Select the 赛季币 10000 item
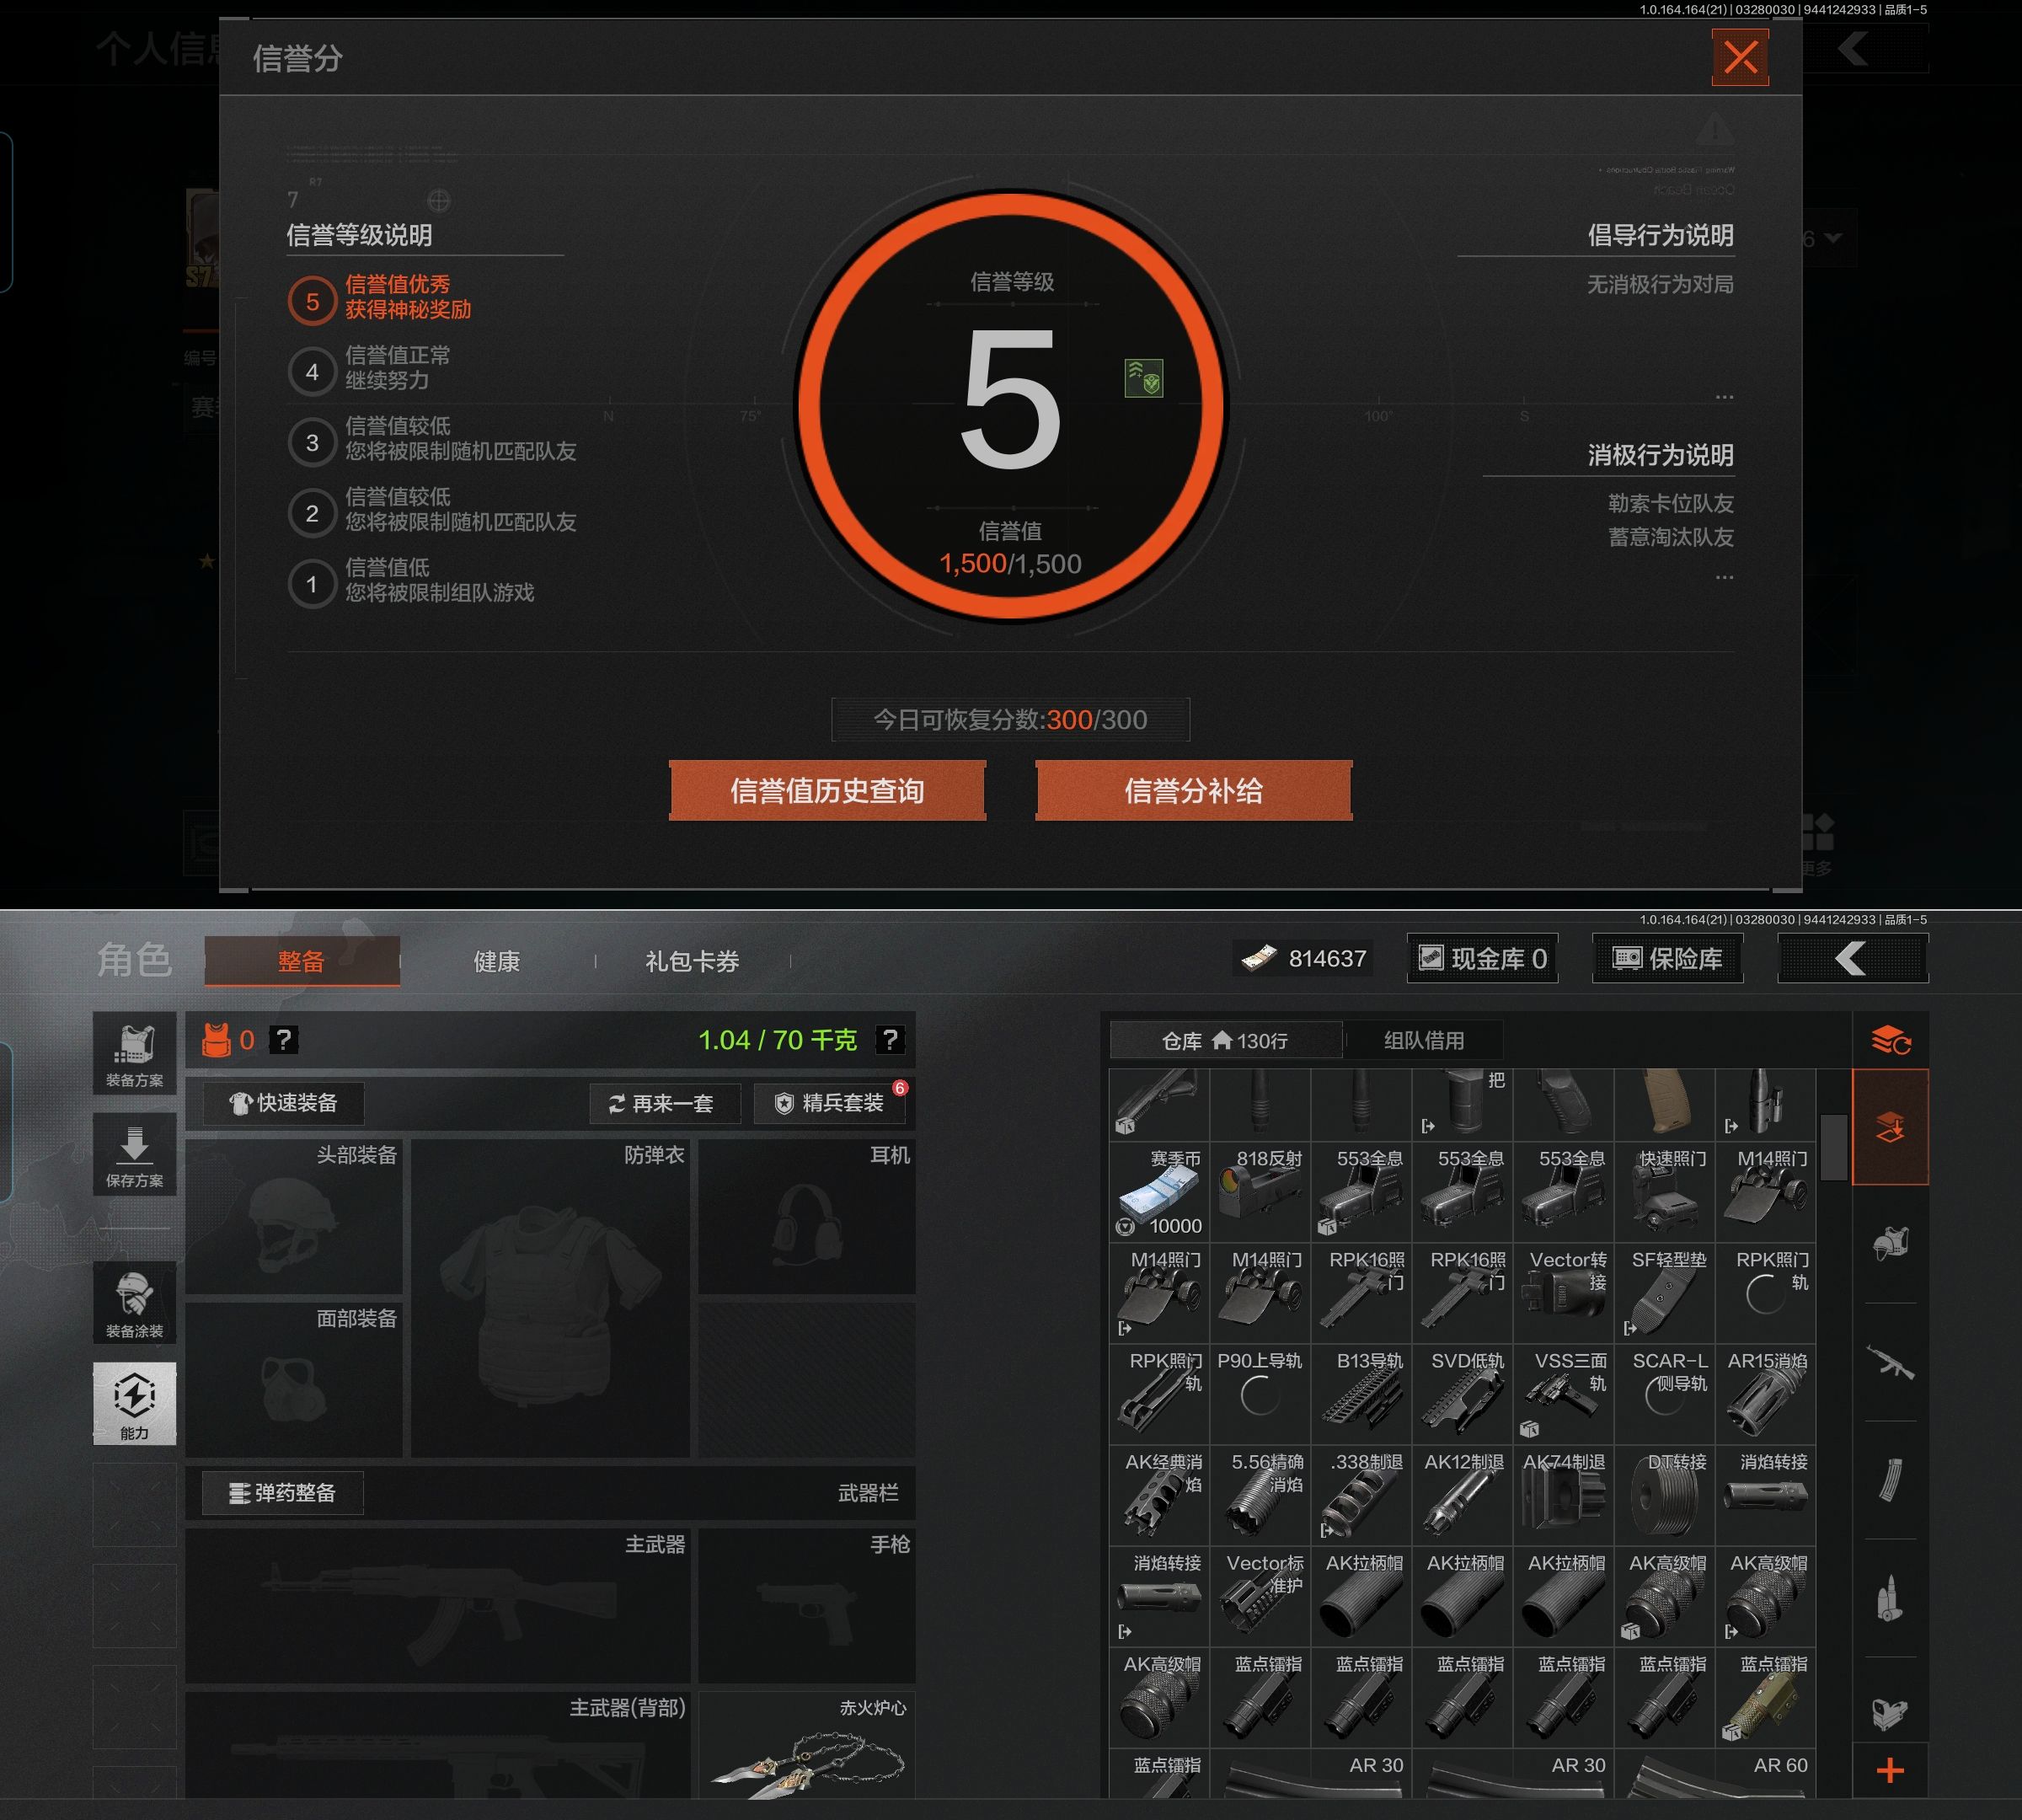This screenshot has height=1820, width=2022. (x=1159, y=1193)
